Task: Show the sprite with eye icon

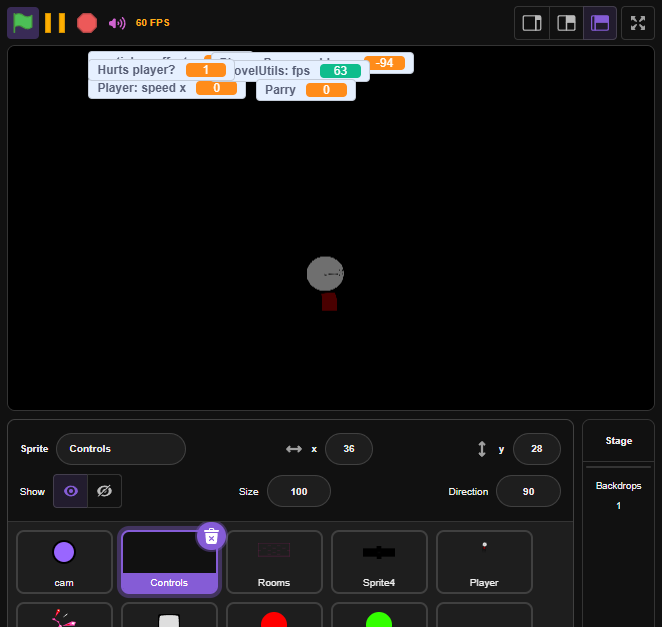Action: (71, 491)
